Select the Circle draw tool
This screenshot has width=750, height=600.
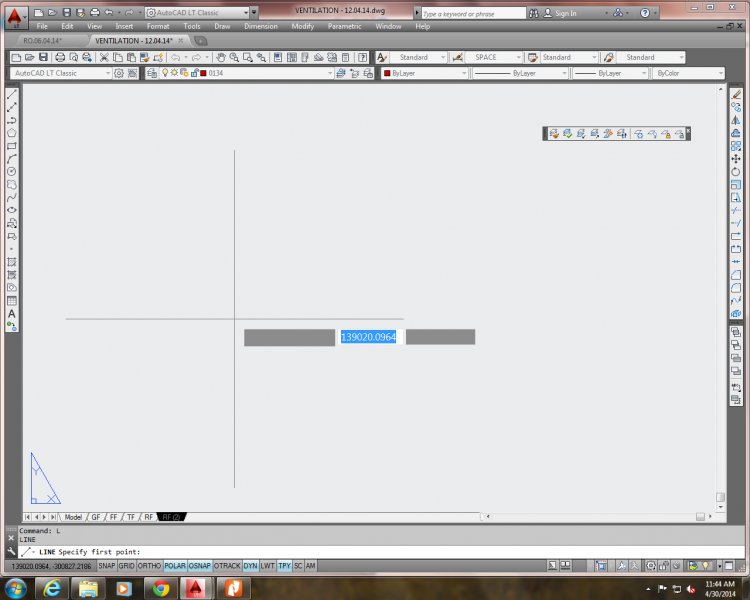(11, 172)
